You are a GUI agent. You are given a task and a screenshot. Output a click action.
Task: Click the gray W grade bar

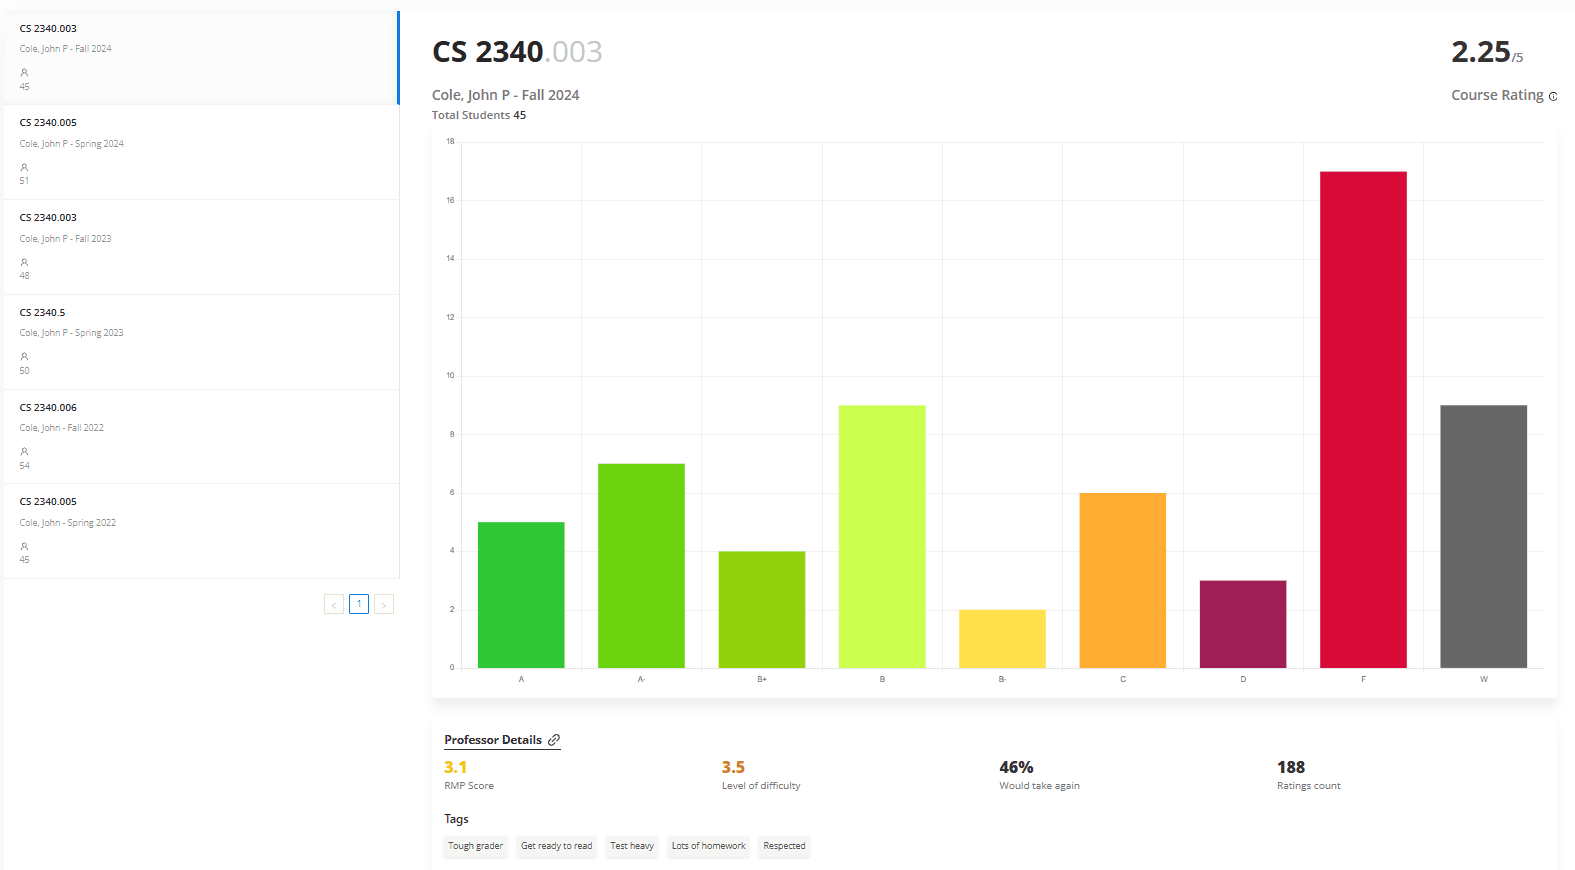point(1484,536)
